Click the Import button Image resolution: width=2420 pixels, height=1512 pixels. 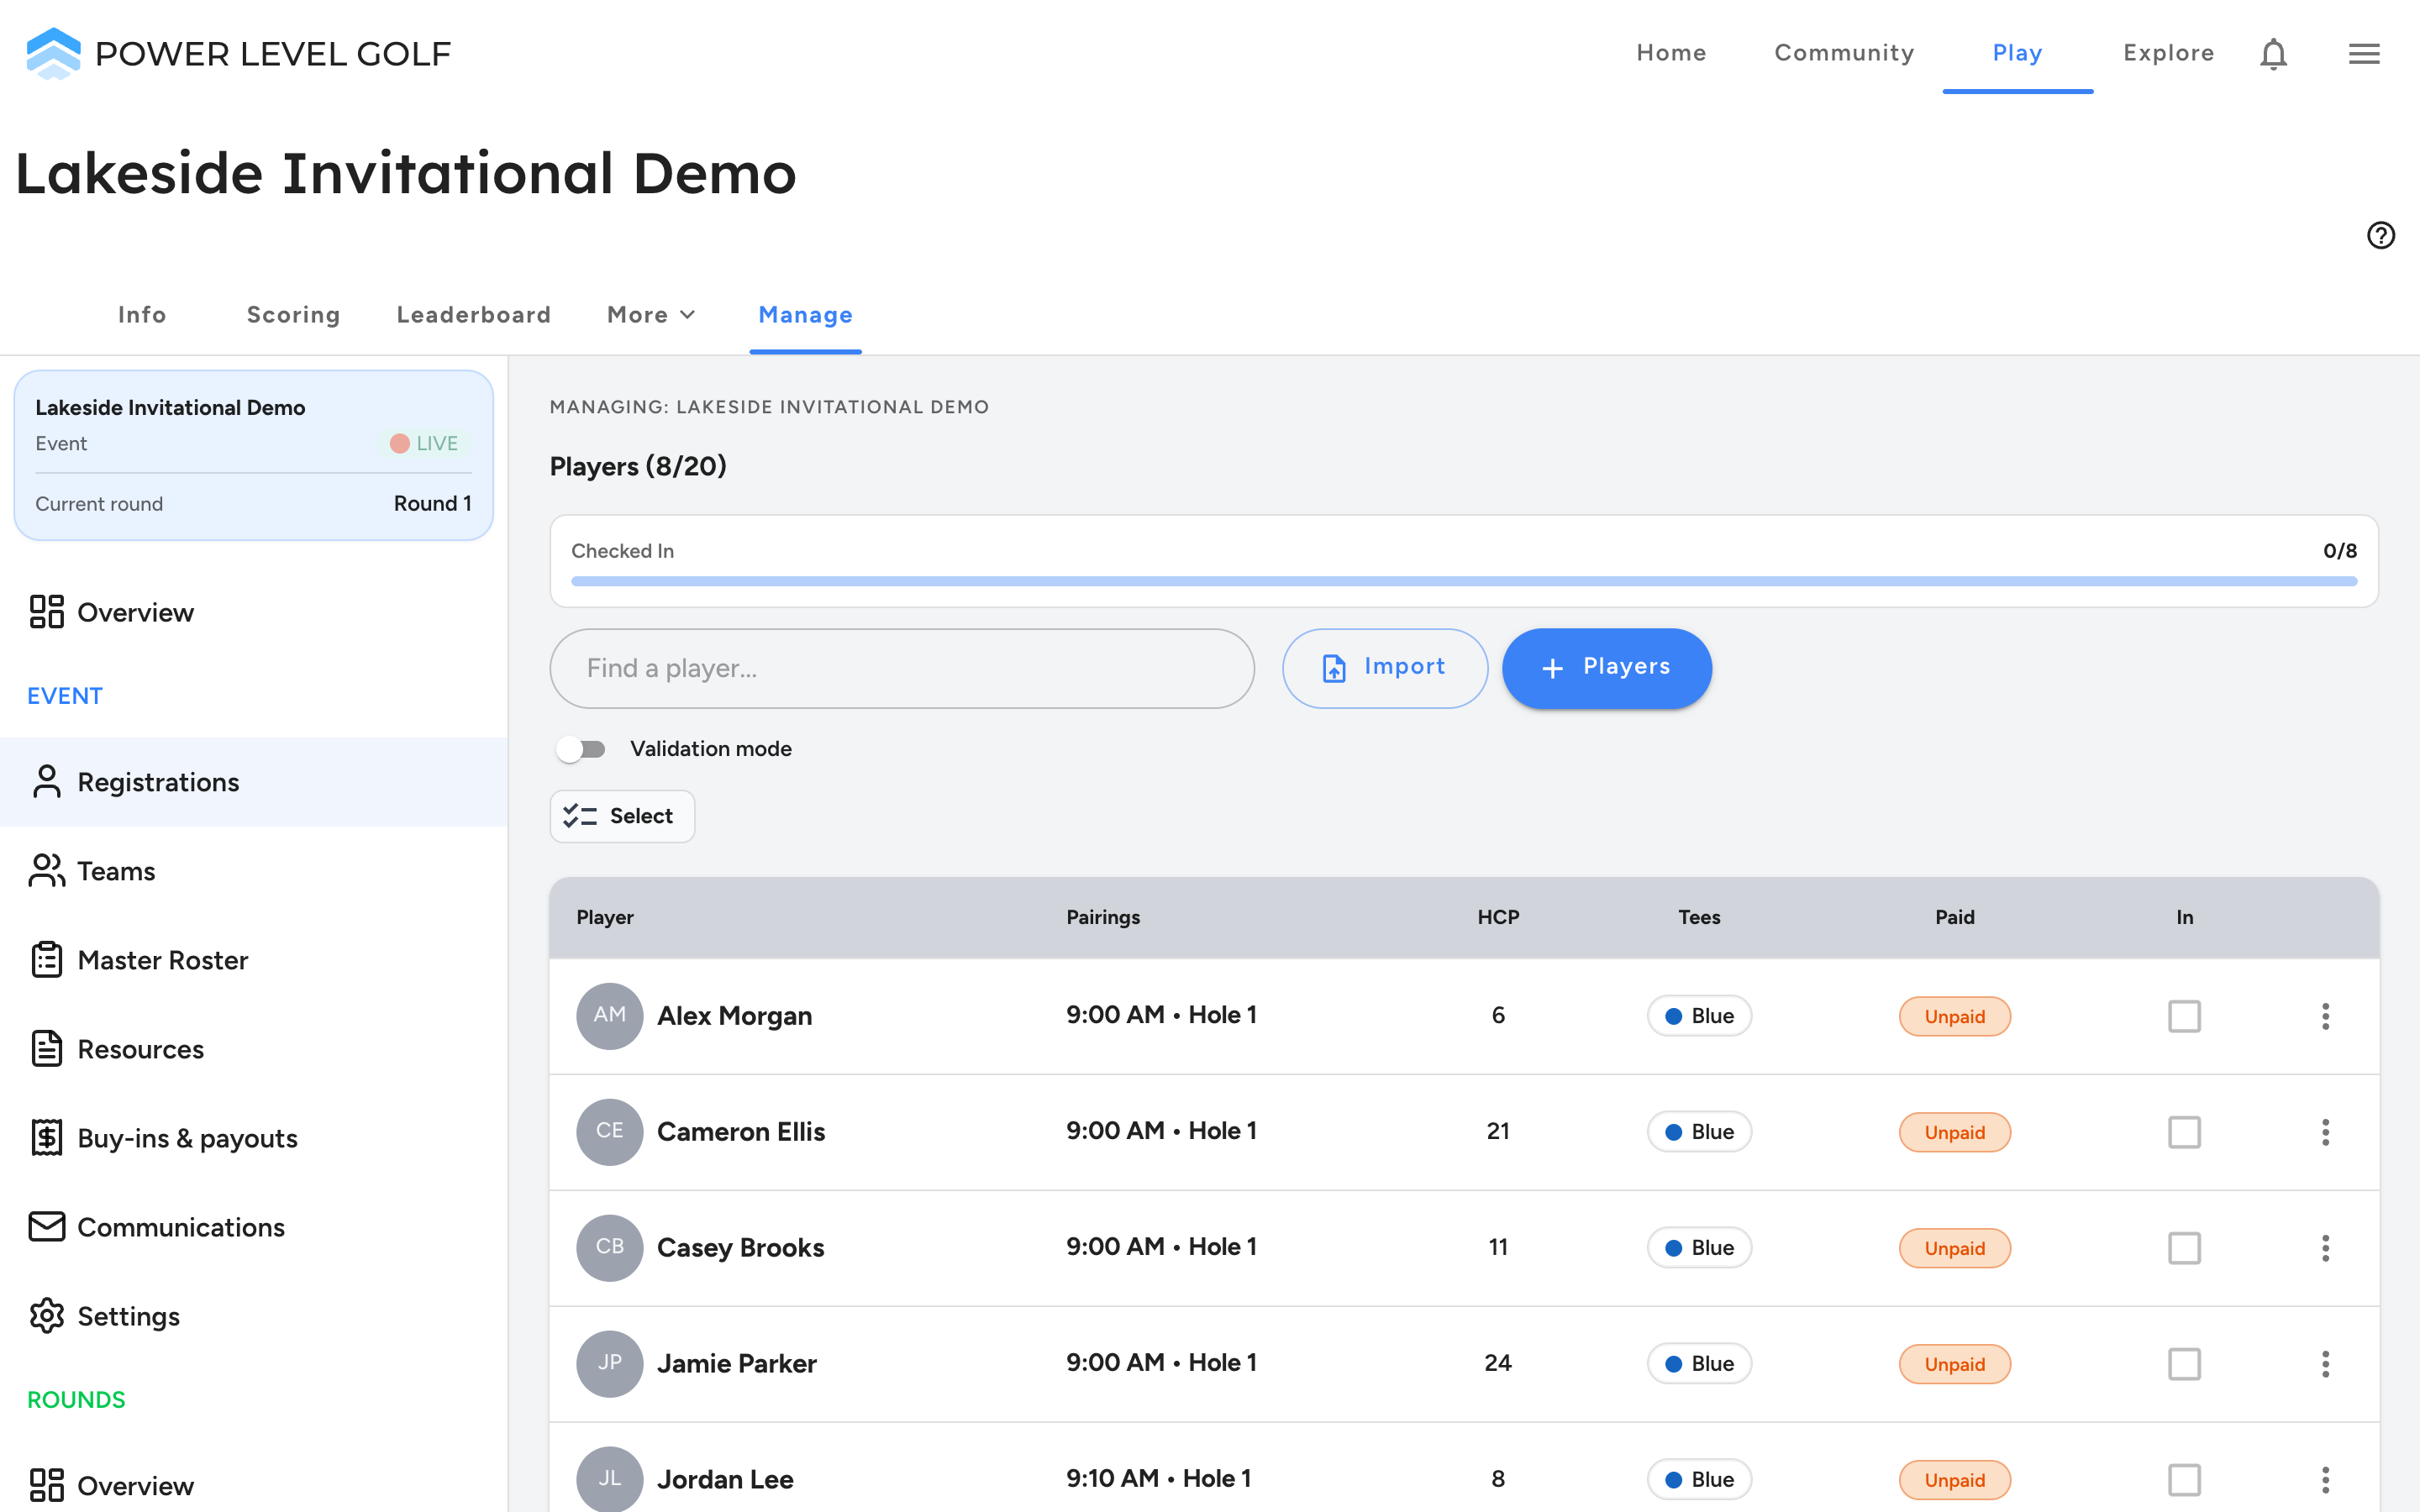point(1385,668)
